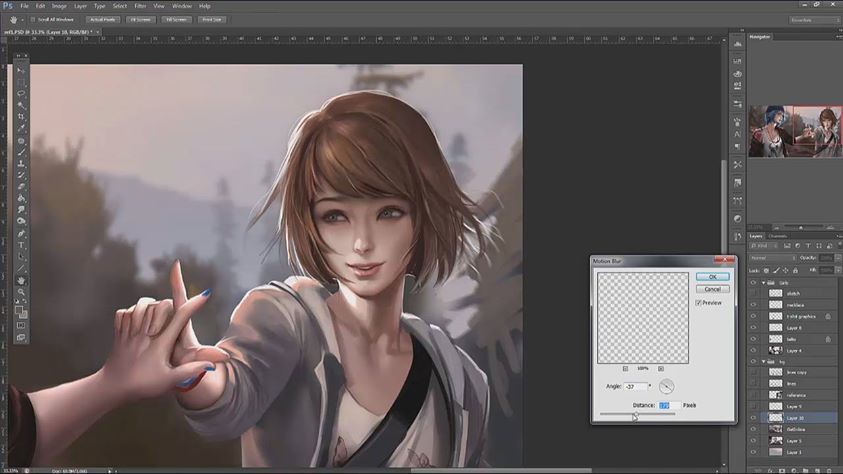Click the Navigator zoom slider
This screenshot has height=474, width=843.
(x=801, y=227)
